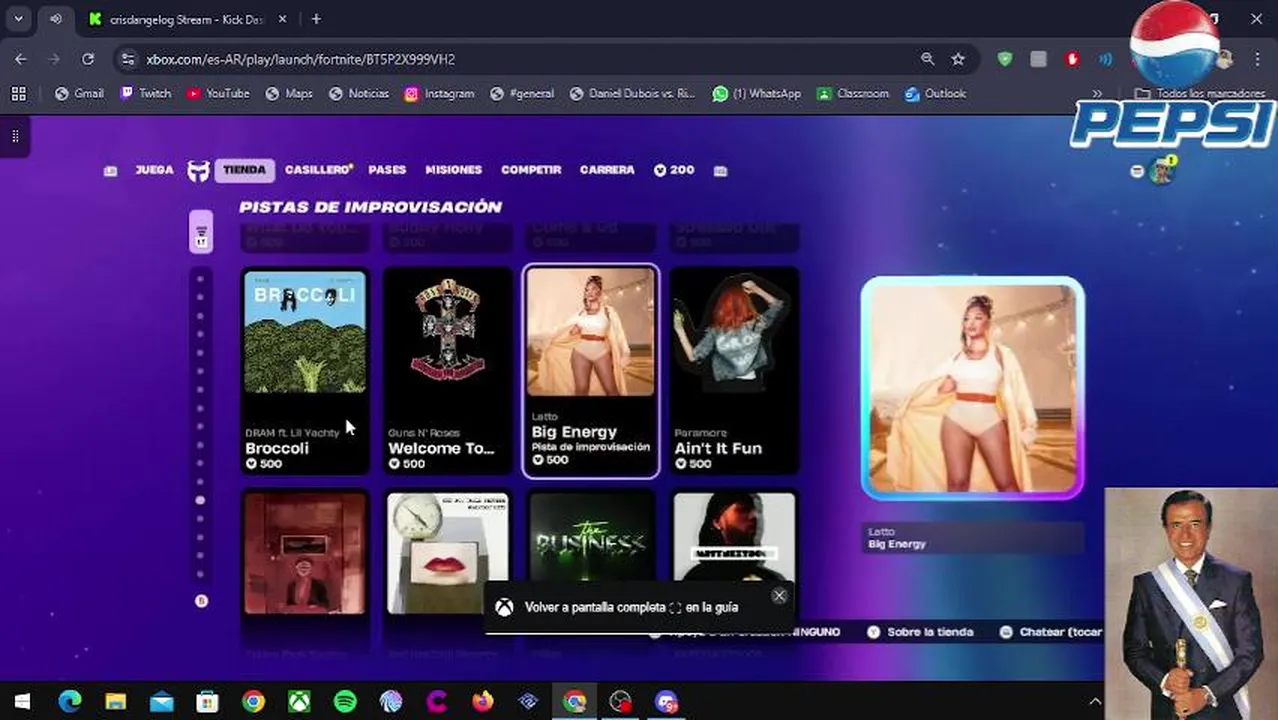Screen dimensions: 1278x720
Task: Open Firefox from taskbar
Action: [x=483, y=702]
